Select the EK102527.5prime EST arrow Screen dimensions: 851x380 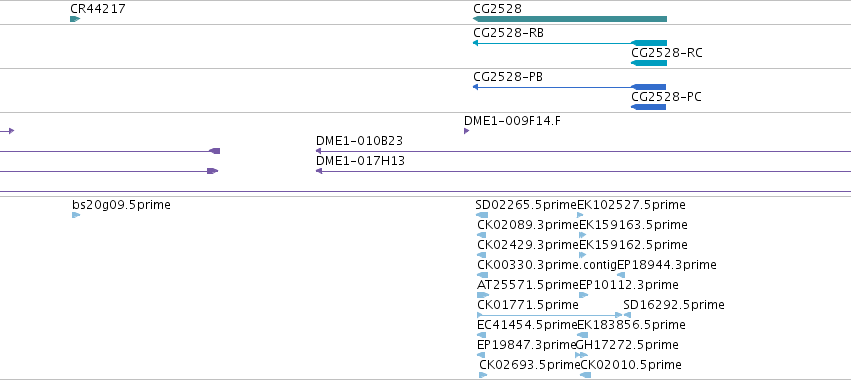point(580,215)
